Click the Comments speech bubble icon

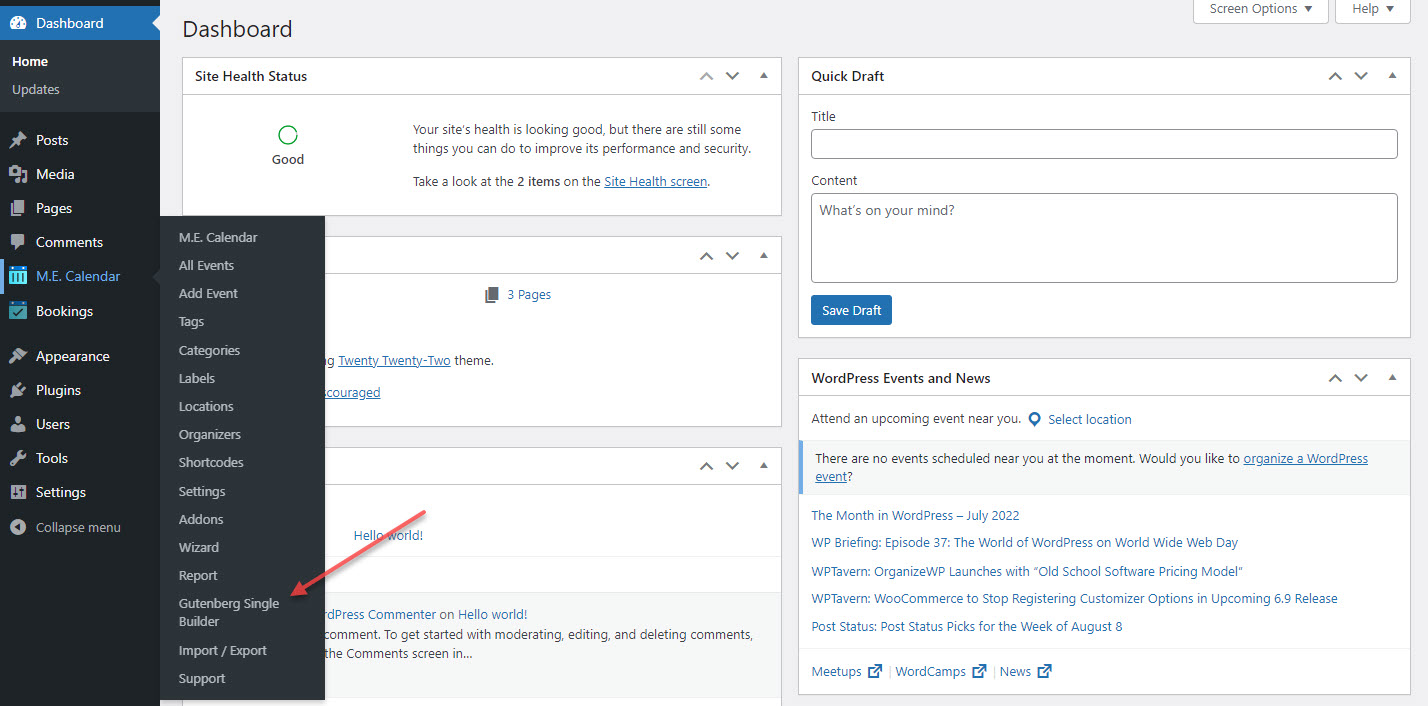click(x=18, y=242)
